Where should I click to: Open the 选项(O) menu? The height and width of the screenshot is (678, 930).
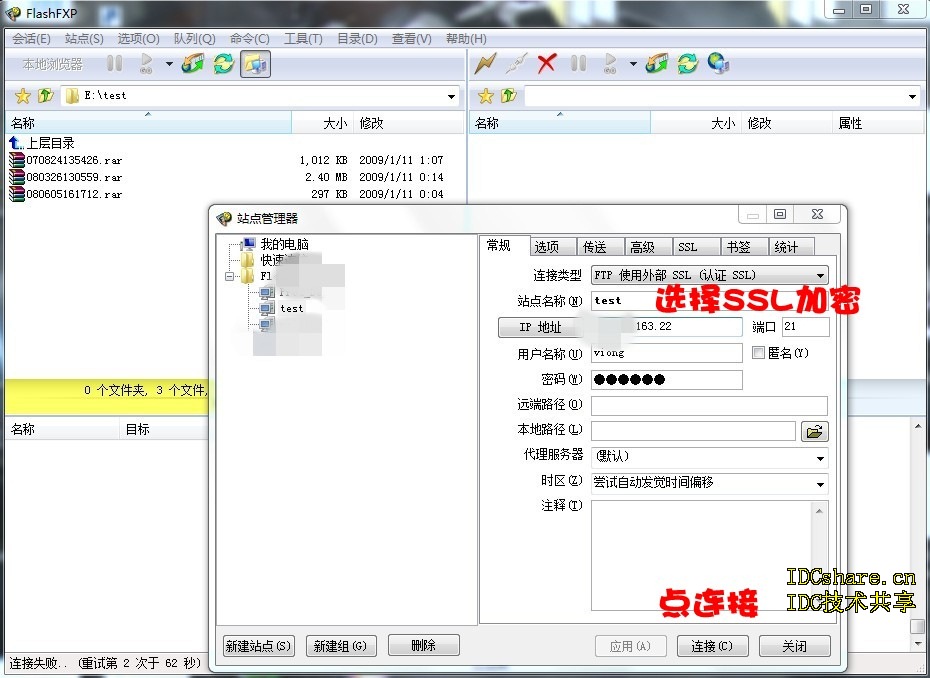[138, 39]
